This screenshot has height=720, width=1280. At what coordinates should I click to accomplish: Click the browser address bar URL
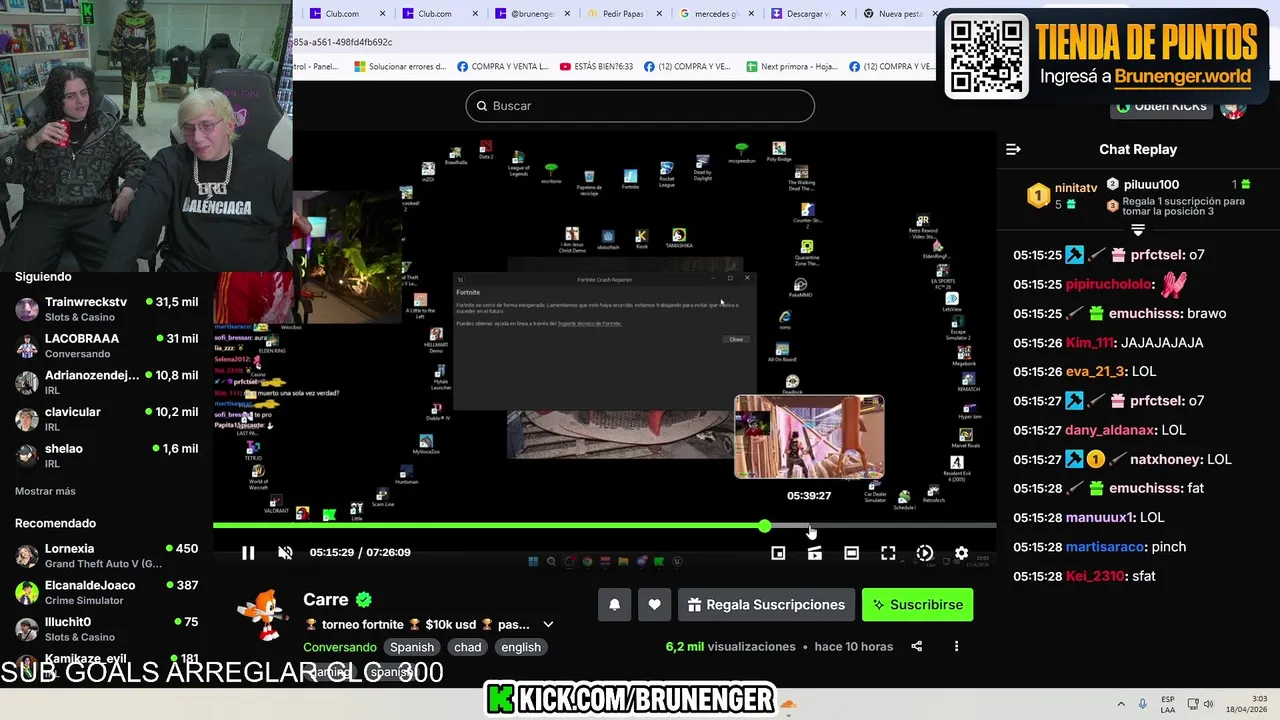342,42
